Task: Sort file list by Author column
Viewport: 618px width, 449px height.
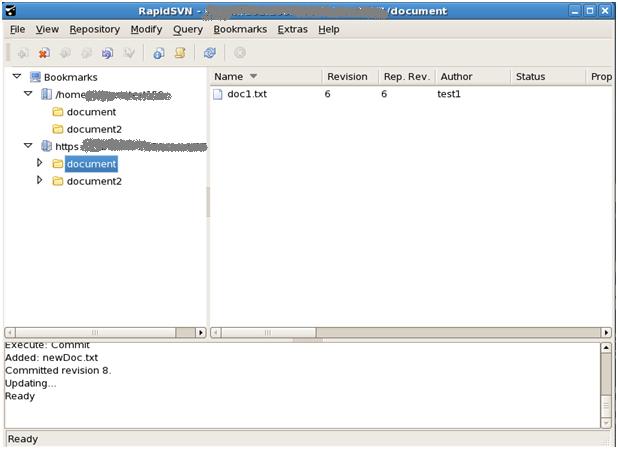Action: (x=473, y=76)
